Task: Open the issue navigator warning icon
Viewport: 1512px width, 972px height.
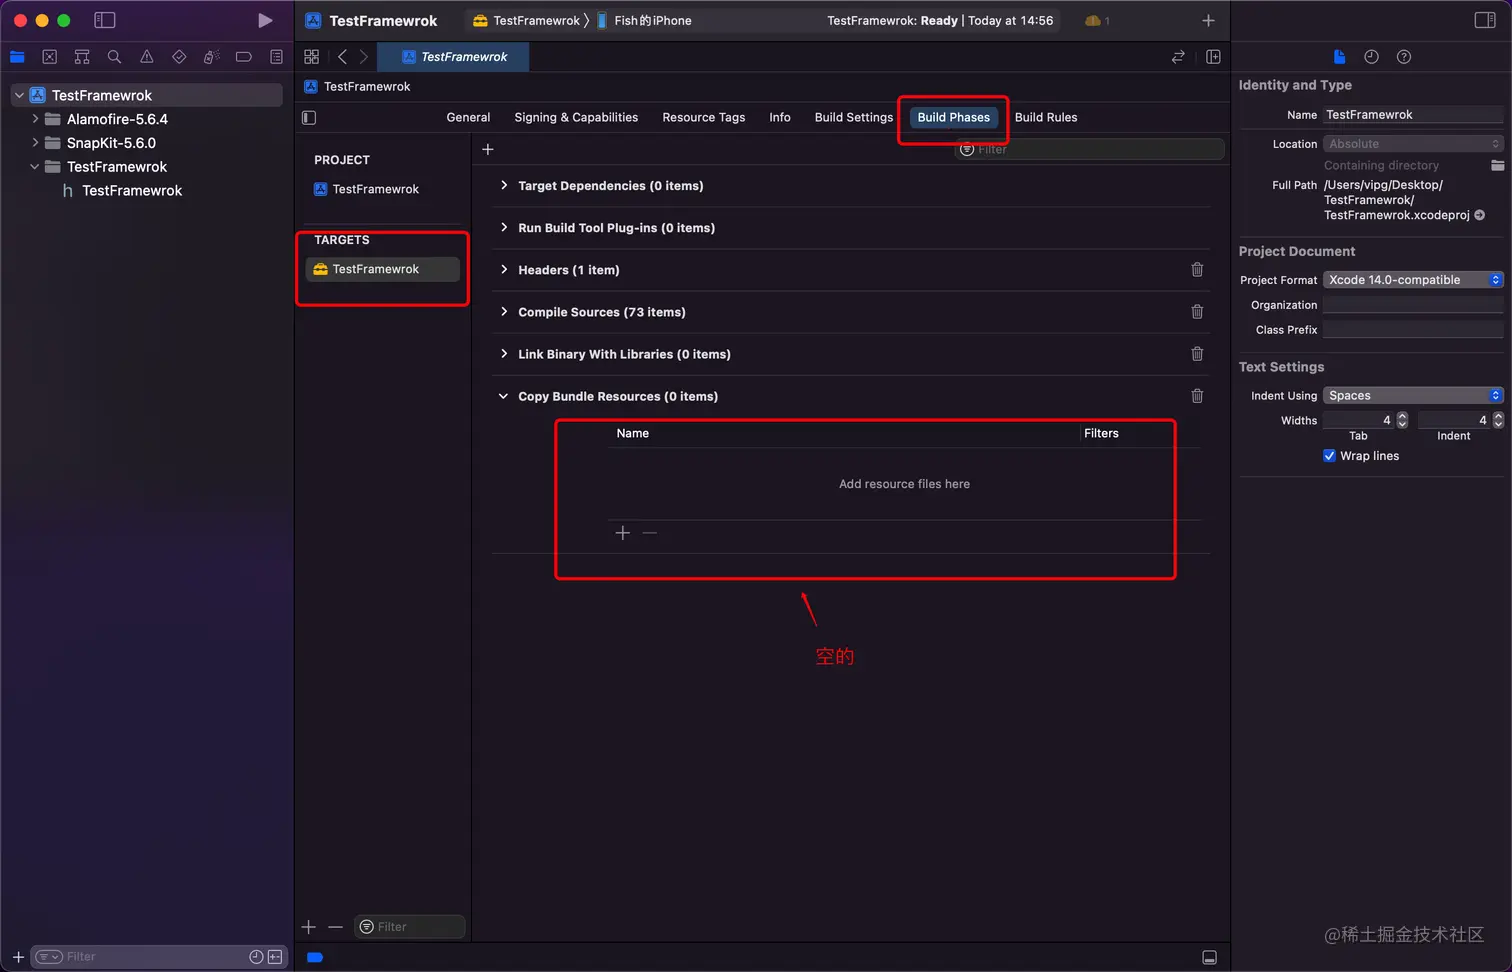Action: coord(147,57)
